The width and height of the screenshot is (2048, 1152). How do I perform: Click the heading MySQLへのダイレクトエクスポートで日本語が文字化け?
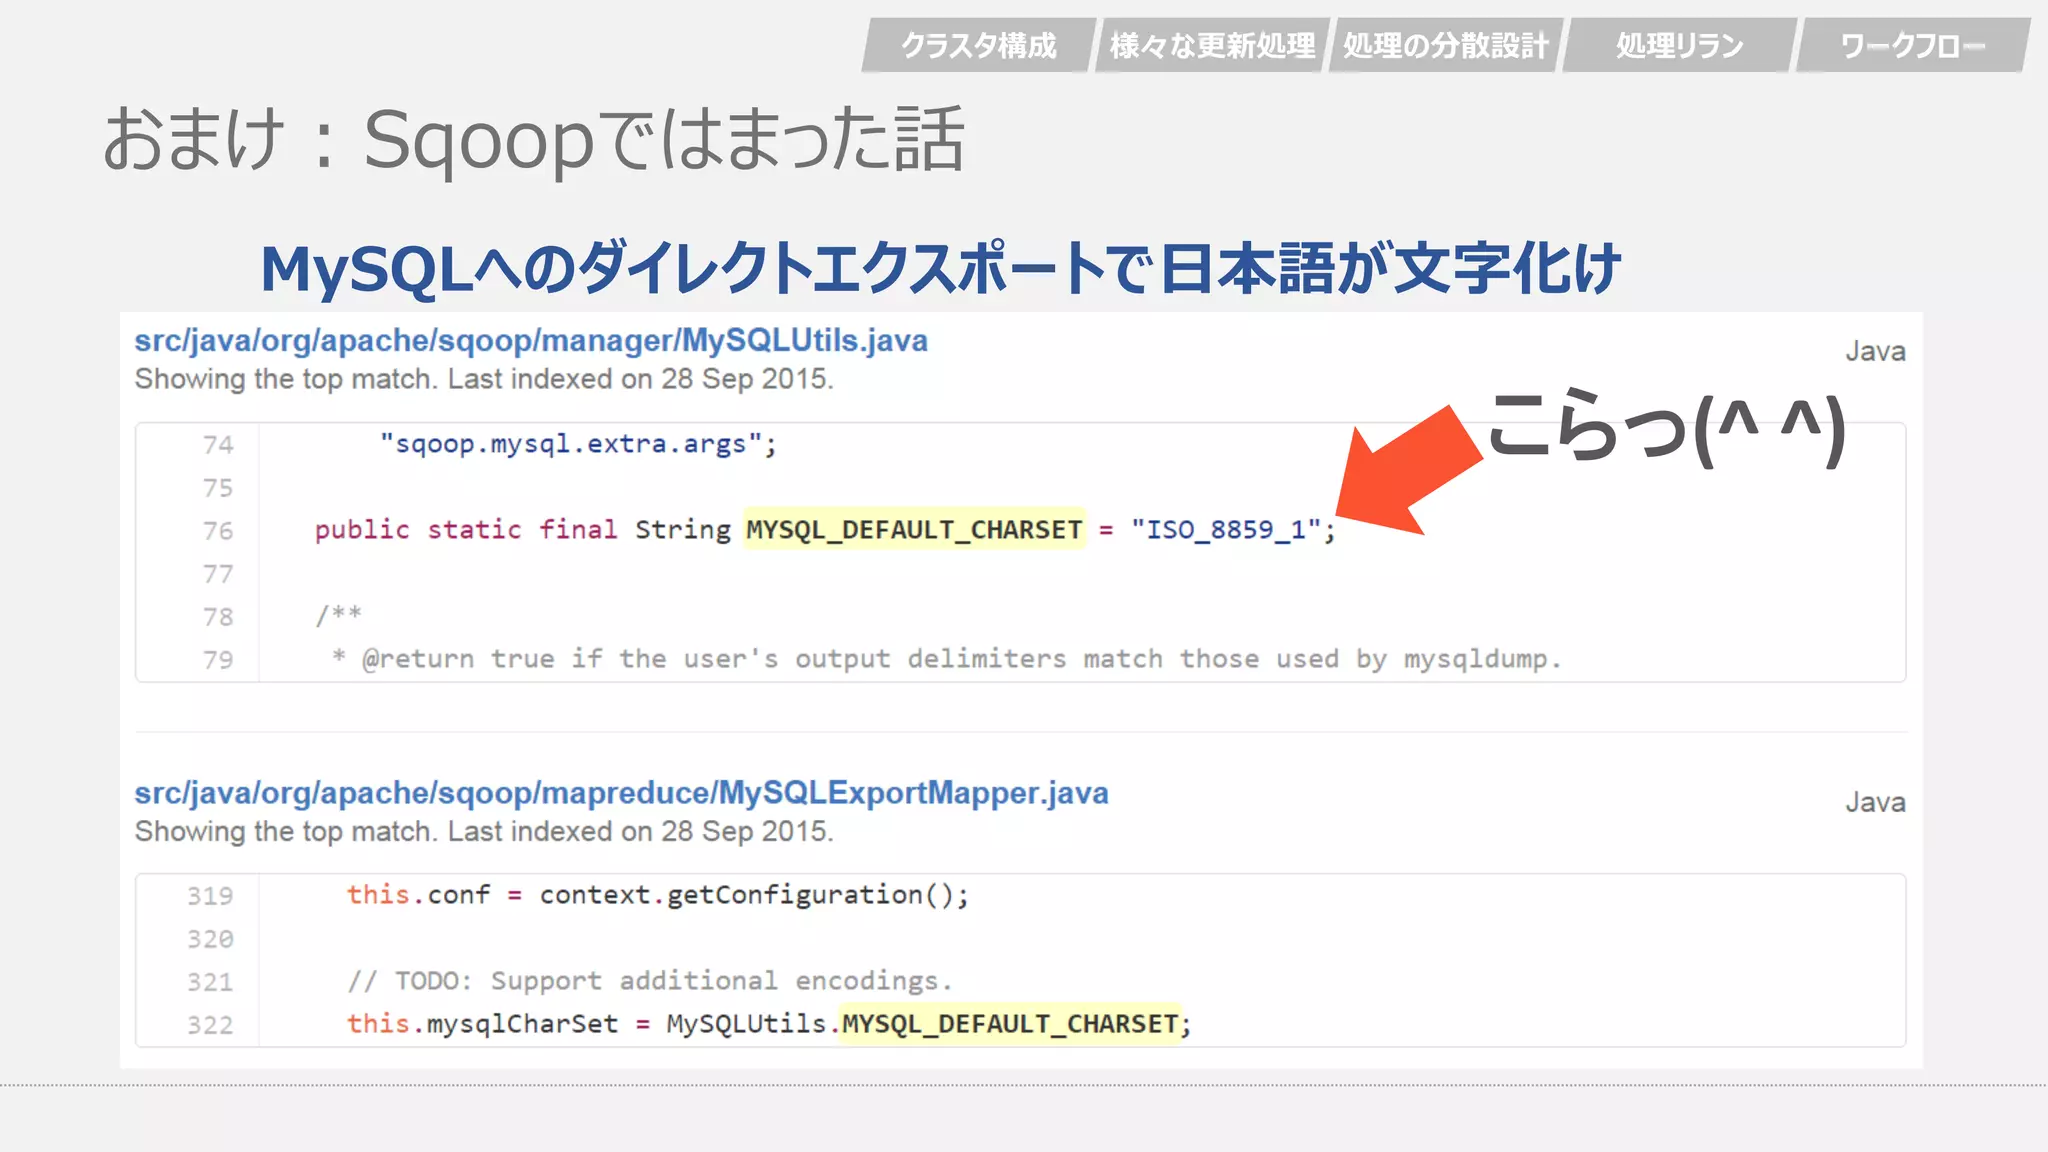point(940,268)
